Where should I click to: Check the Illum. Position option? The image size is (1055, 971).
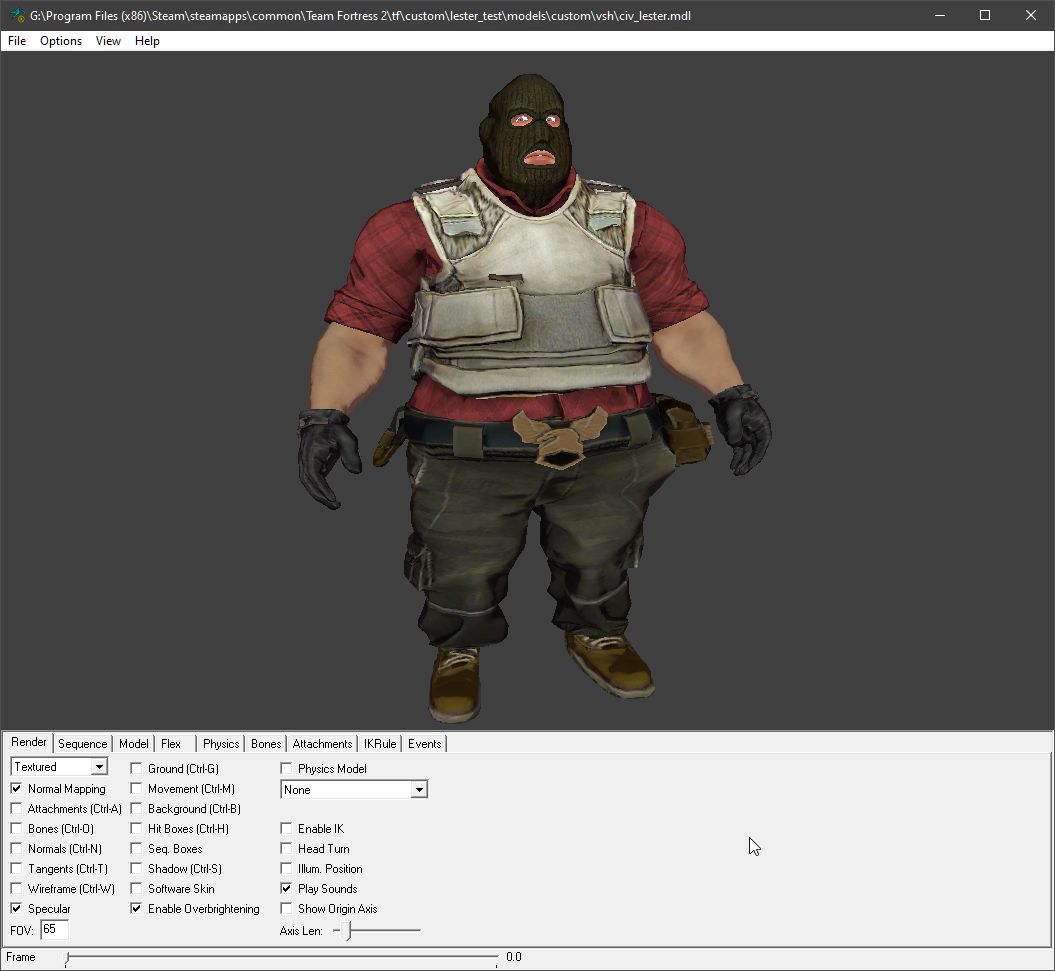point(286,869)
